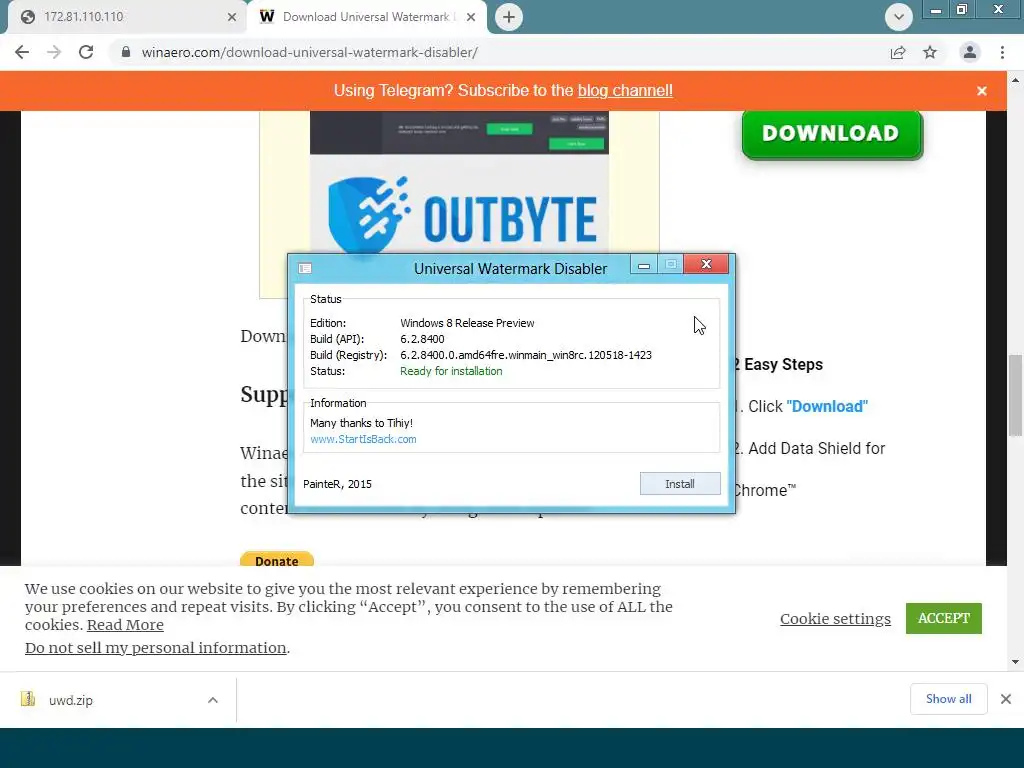Click the blue "Download" link in Easy Steps
Image resolution: width=1024 pixels, height=768 pixels.
tap(827, 406)
